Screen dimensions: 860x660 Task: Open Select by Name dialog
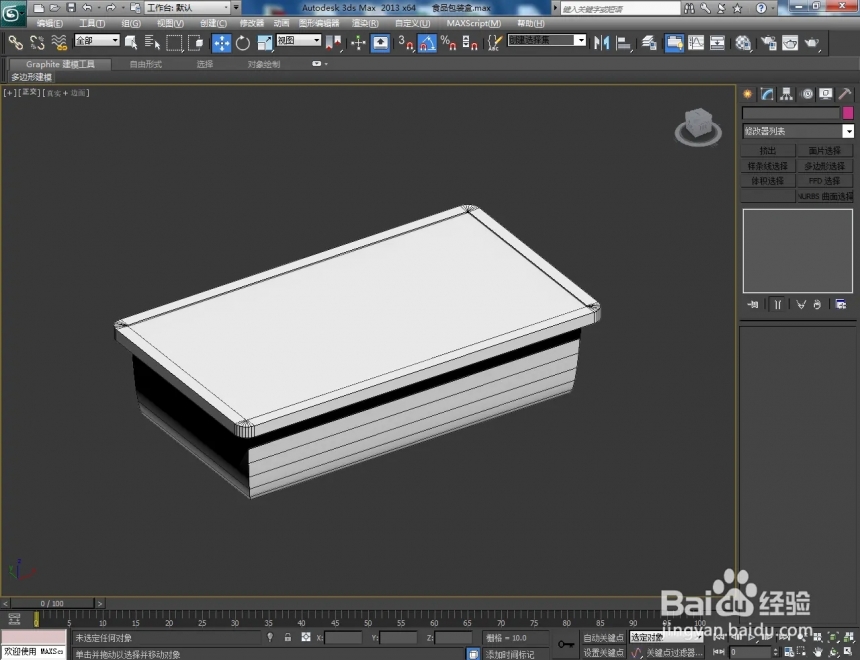tap(152, 43)
